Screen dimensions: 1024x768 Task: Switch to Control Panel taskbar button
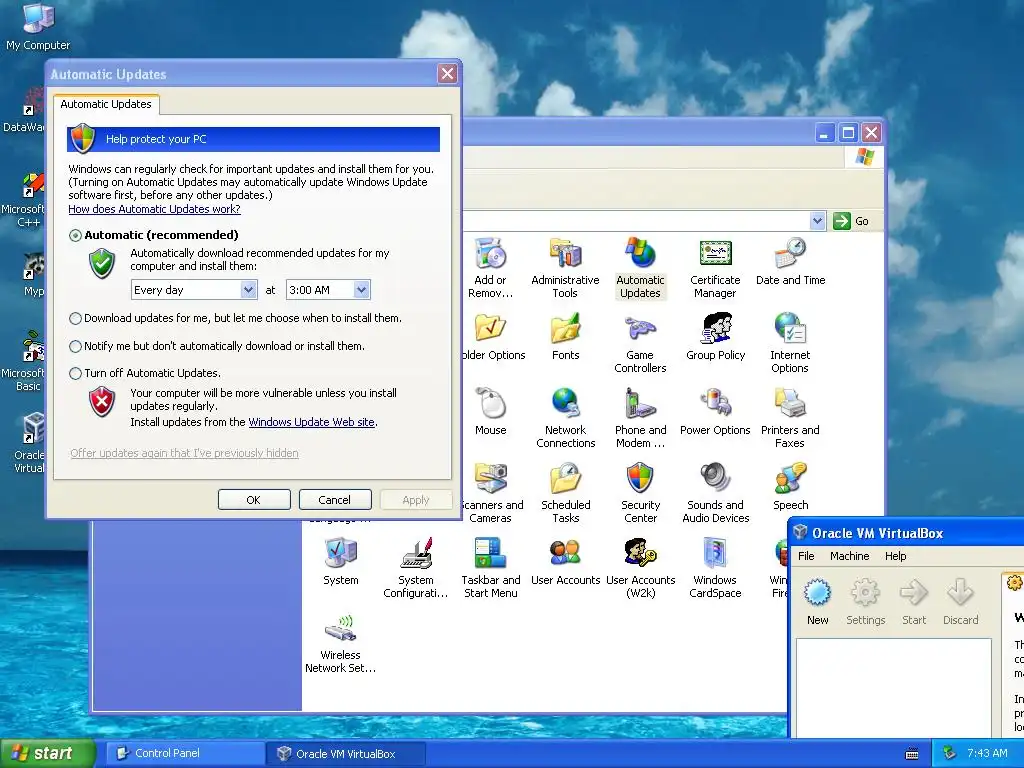pyautogui.click(x=185, y=753)
